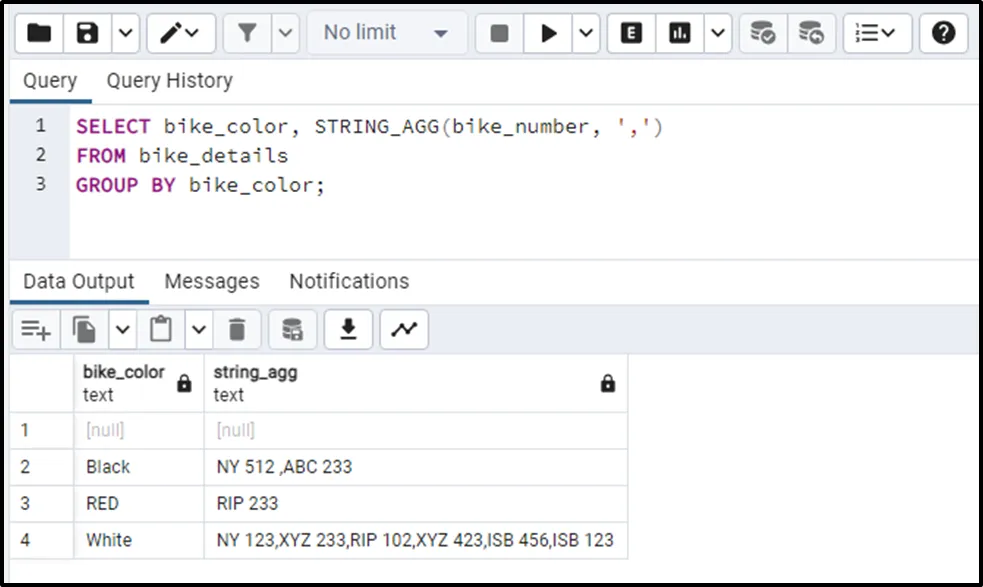Open the Messages tab

[211, 281]
